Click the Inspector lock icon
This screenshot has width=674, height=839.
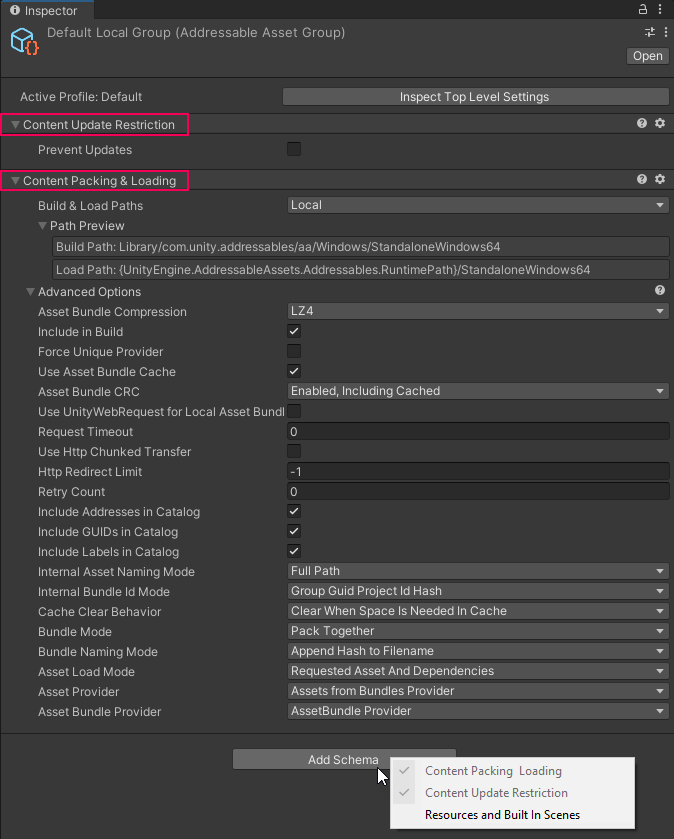tap(644, 9)
